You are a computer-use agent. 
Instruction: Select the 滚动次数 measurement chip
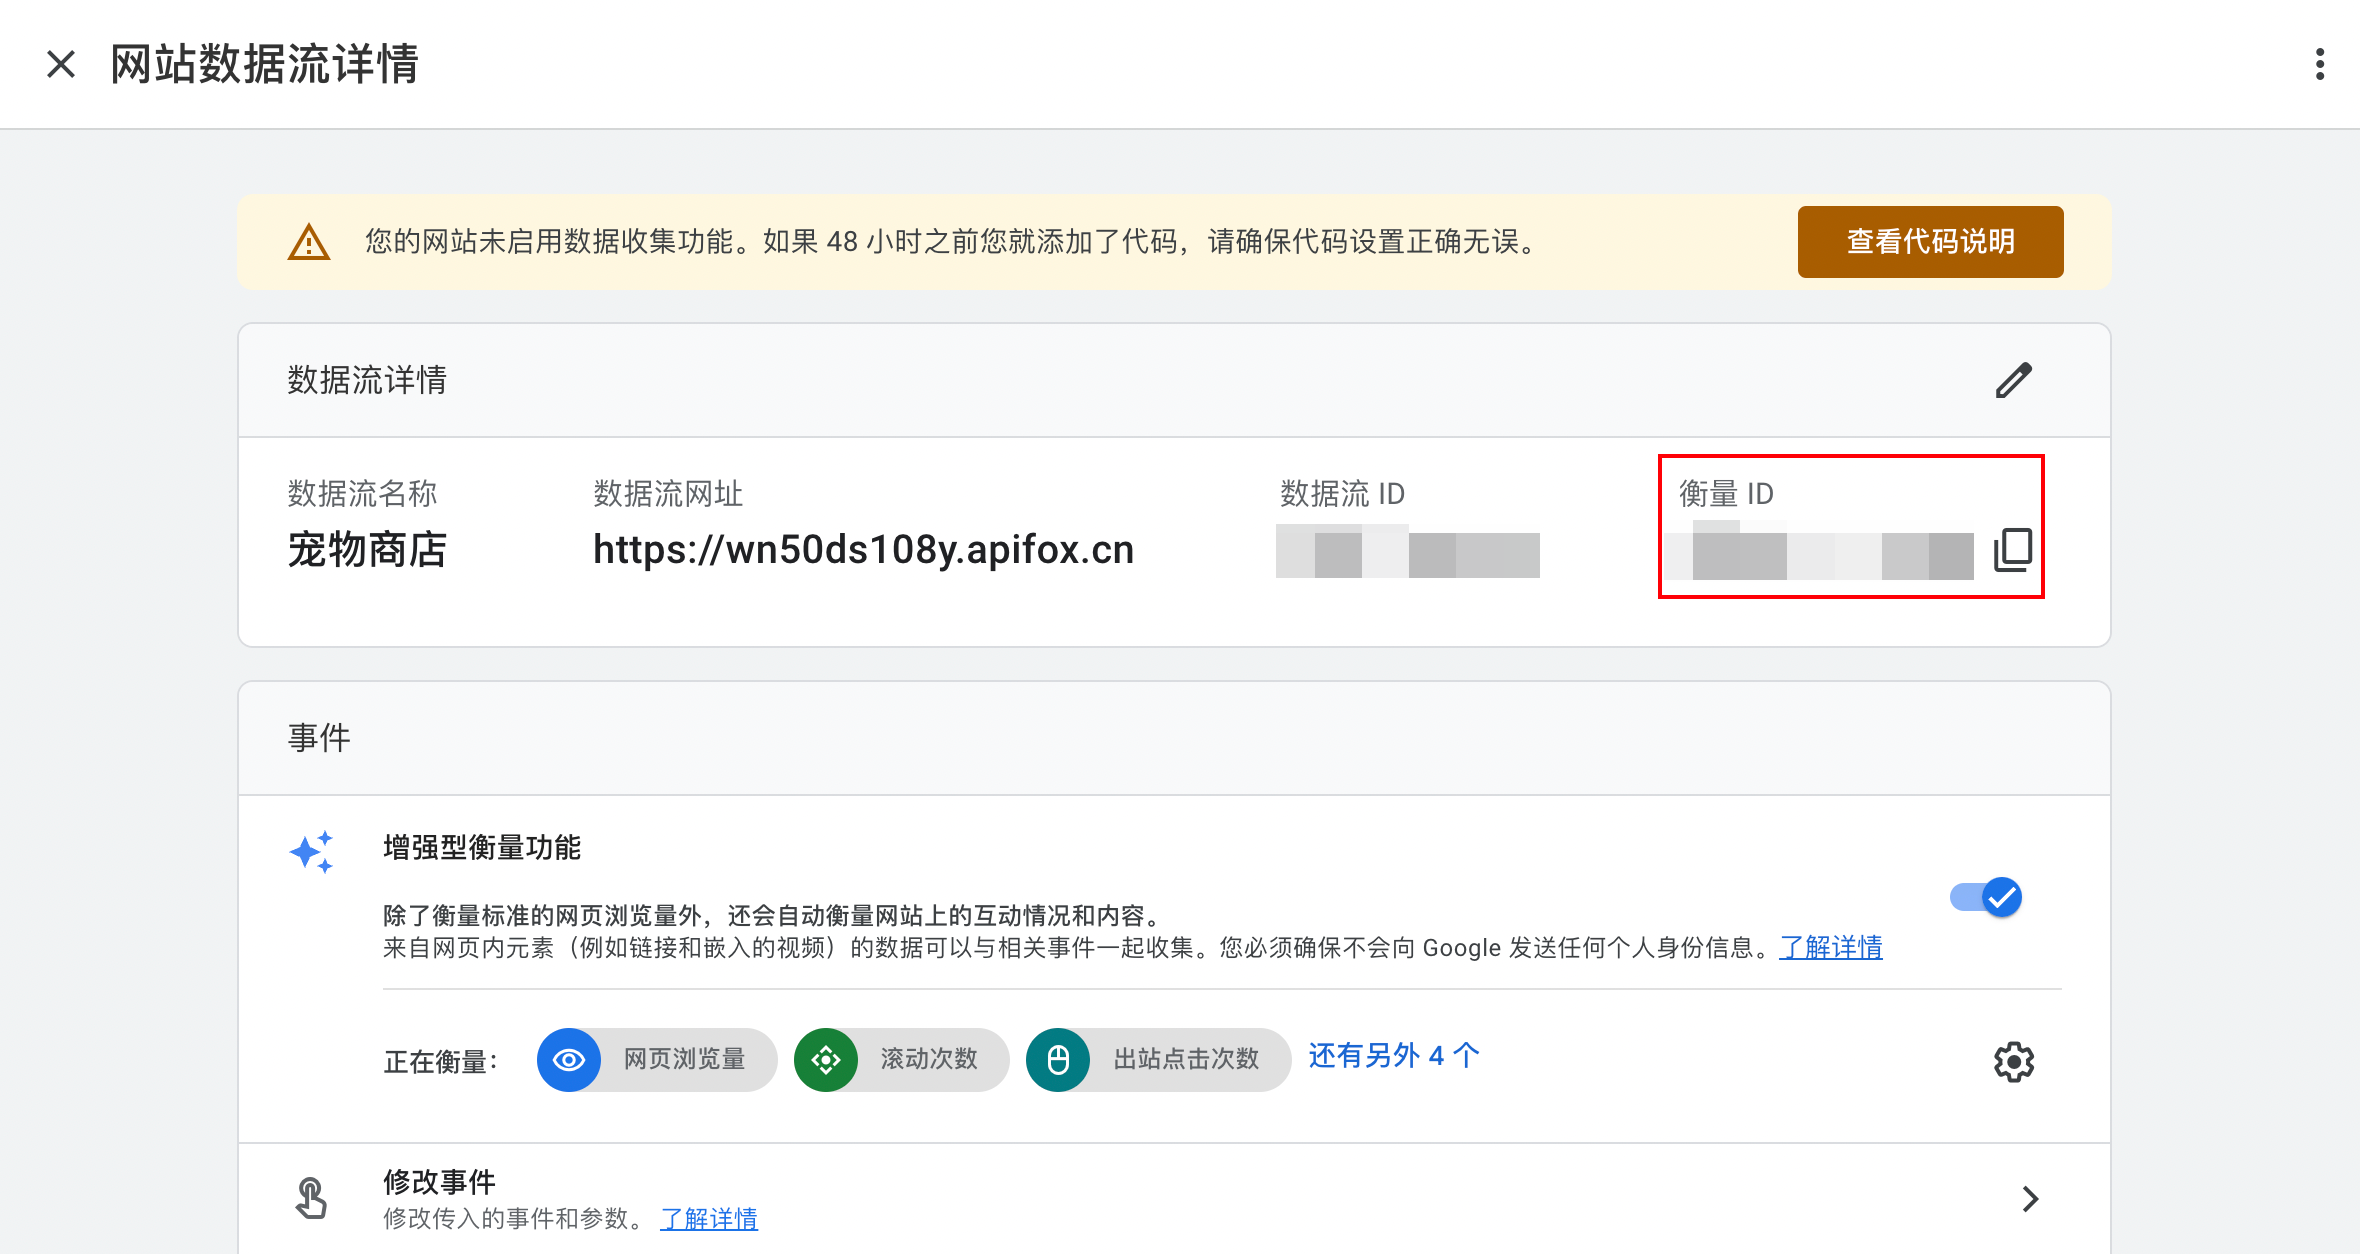(899, 1060)
